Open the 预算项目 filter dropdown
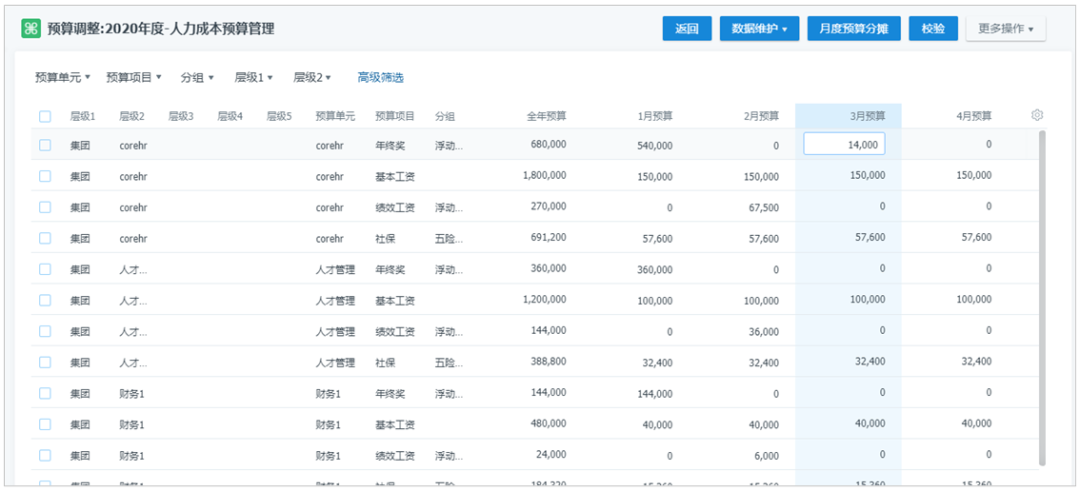Viewport: 1080px width, 491px height. click(134, 78)
